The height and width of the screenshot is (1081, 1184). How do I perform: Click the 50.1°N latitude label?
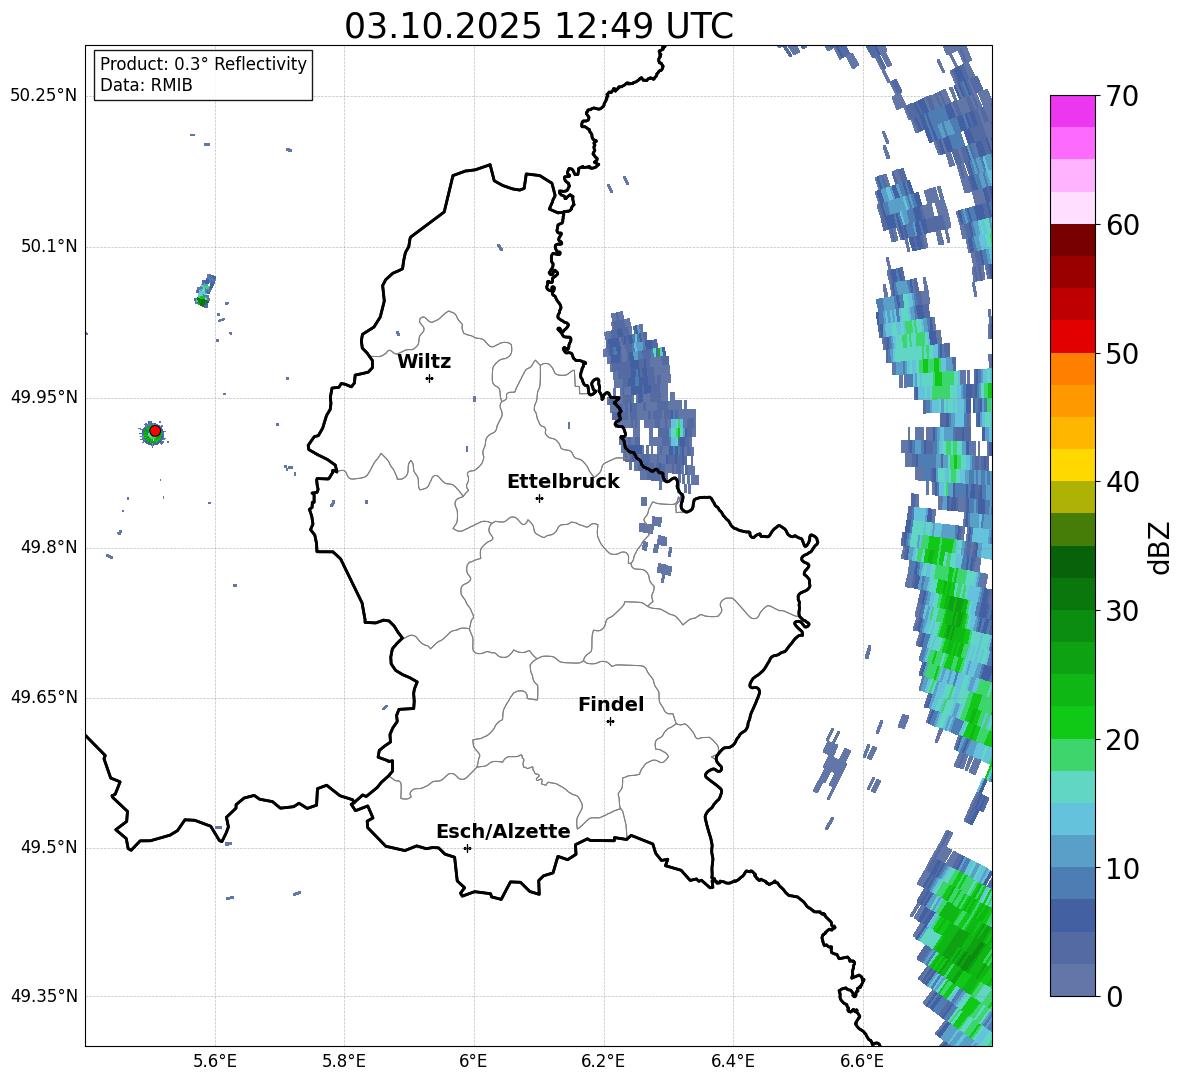click(x=49, y=247)
